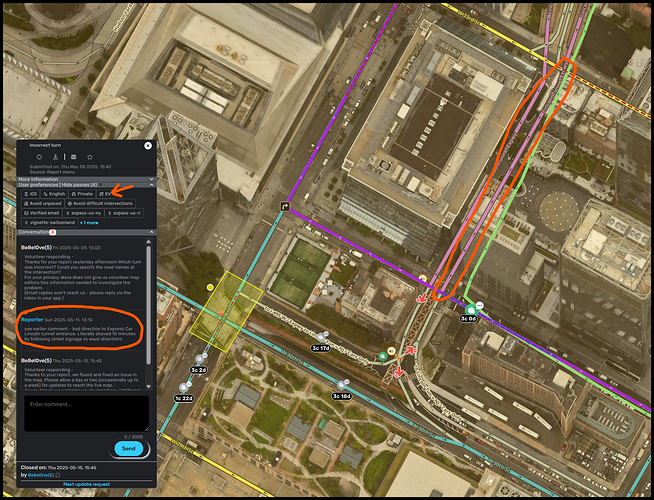Click the target/center-on-report icon
This screenshot has width=654, height=500.
[x=39, y=157]
